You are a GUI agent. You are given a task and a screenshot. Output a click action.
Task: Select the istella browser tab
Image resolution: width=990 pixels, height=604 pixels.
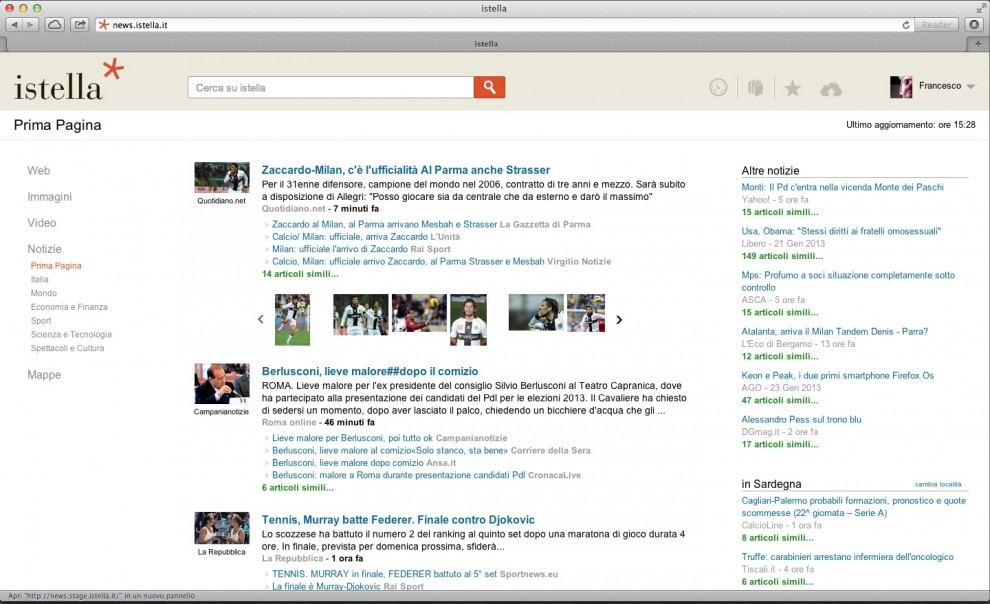coord(486,44)
